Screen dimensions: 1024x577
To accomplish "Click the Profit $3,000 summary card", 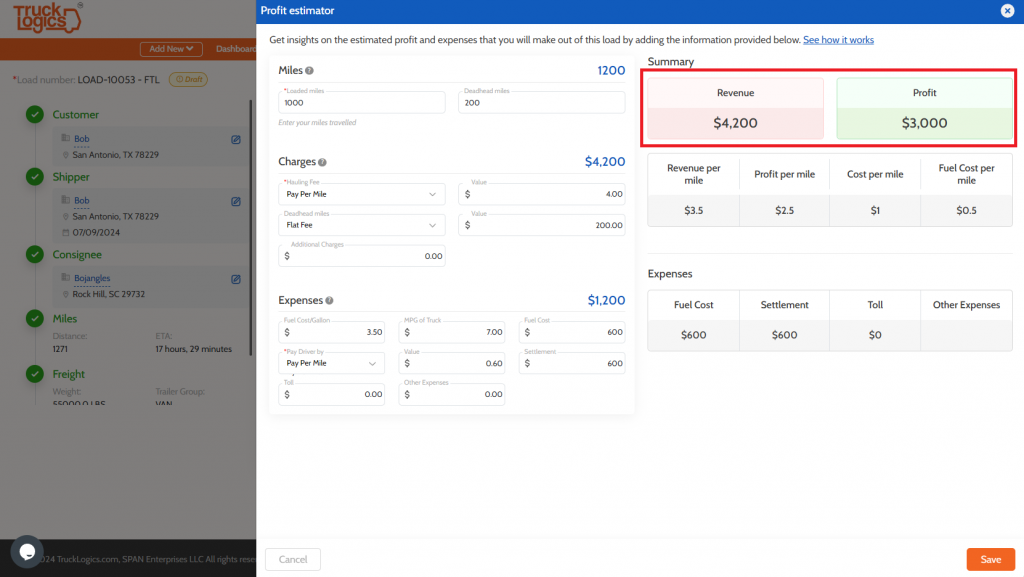I will (924, 108).
